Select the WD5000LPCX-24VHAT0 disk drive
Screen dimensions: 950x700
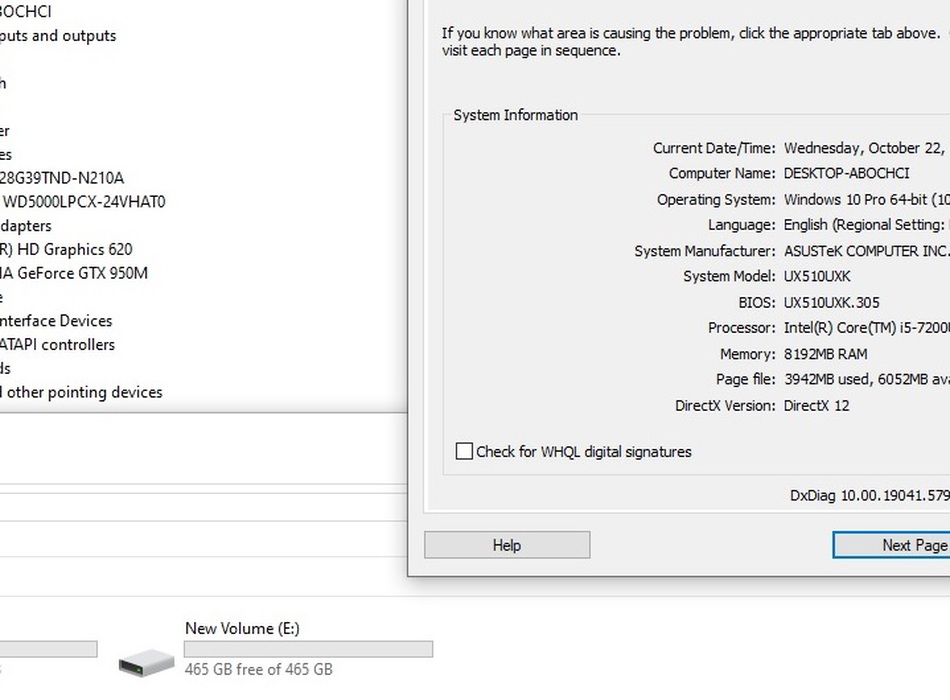coord(83,201)
